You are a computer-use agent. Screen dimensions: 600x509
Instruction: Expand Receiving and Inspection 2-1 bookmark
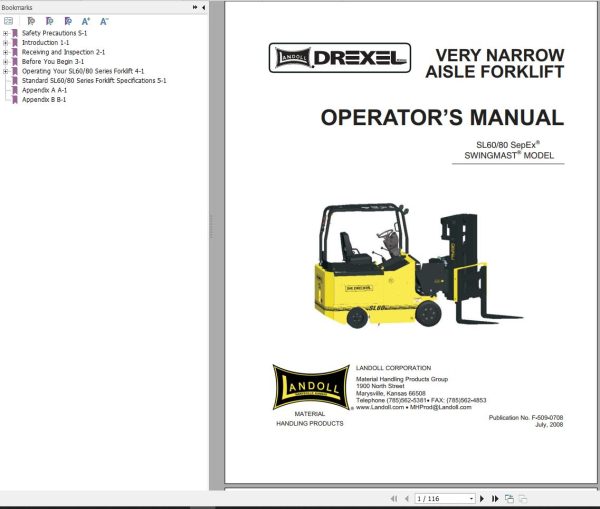coord(5,52)
